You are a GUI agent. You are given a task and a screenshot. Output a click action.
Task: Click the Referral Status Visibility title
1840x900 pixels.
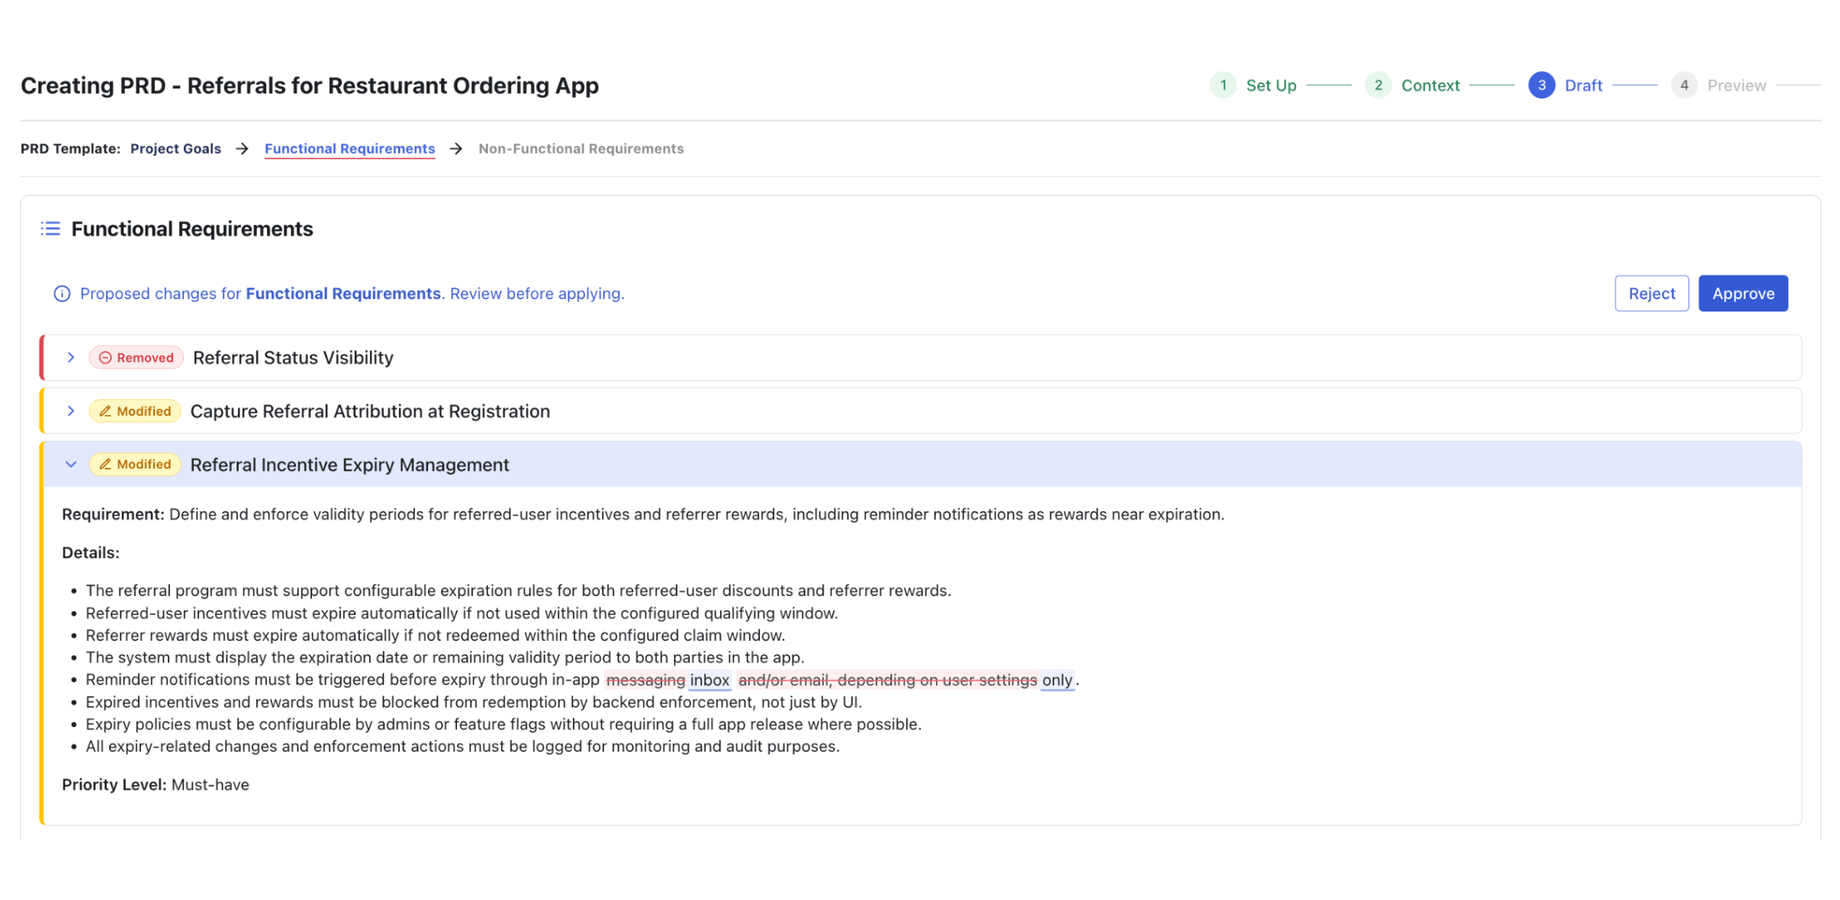click(x=293, y=358)
